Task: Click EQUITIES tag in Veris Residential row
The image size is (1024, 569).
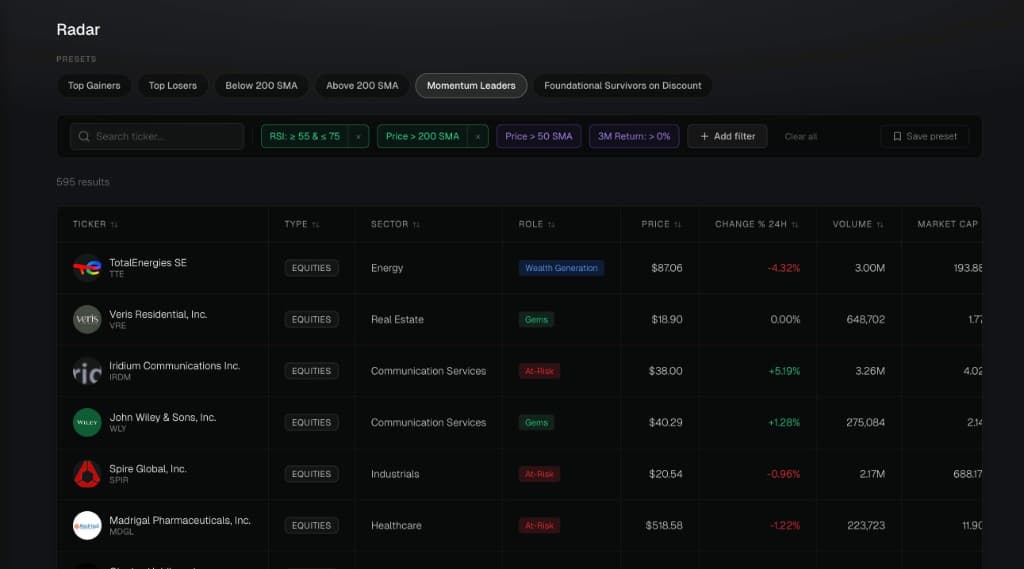Action: coord(312,319)
